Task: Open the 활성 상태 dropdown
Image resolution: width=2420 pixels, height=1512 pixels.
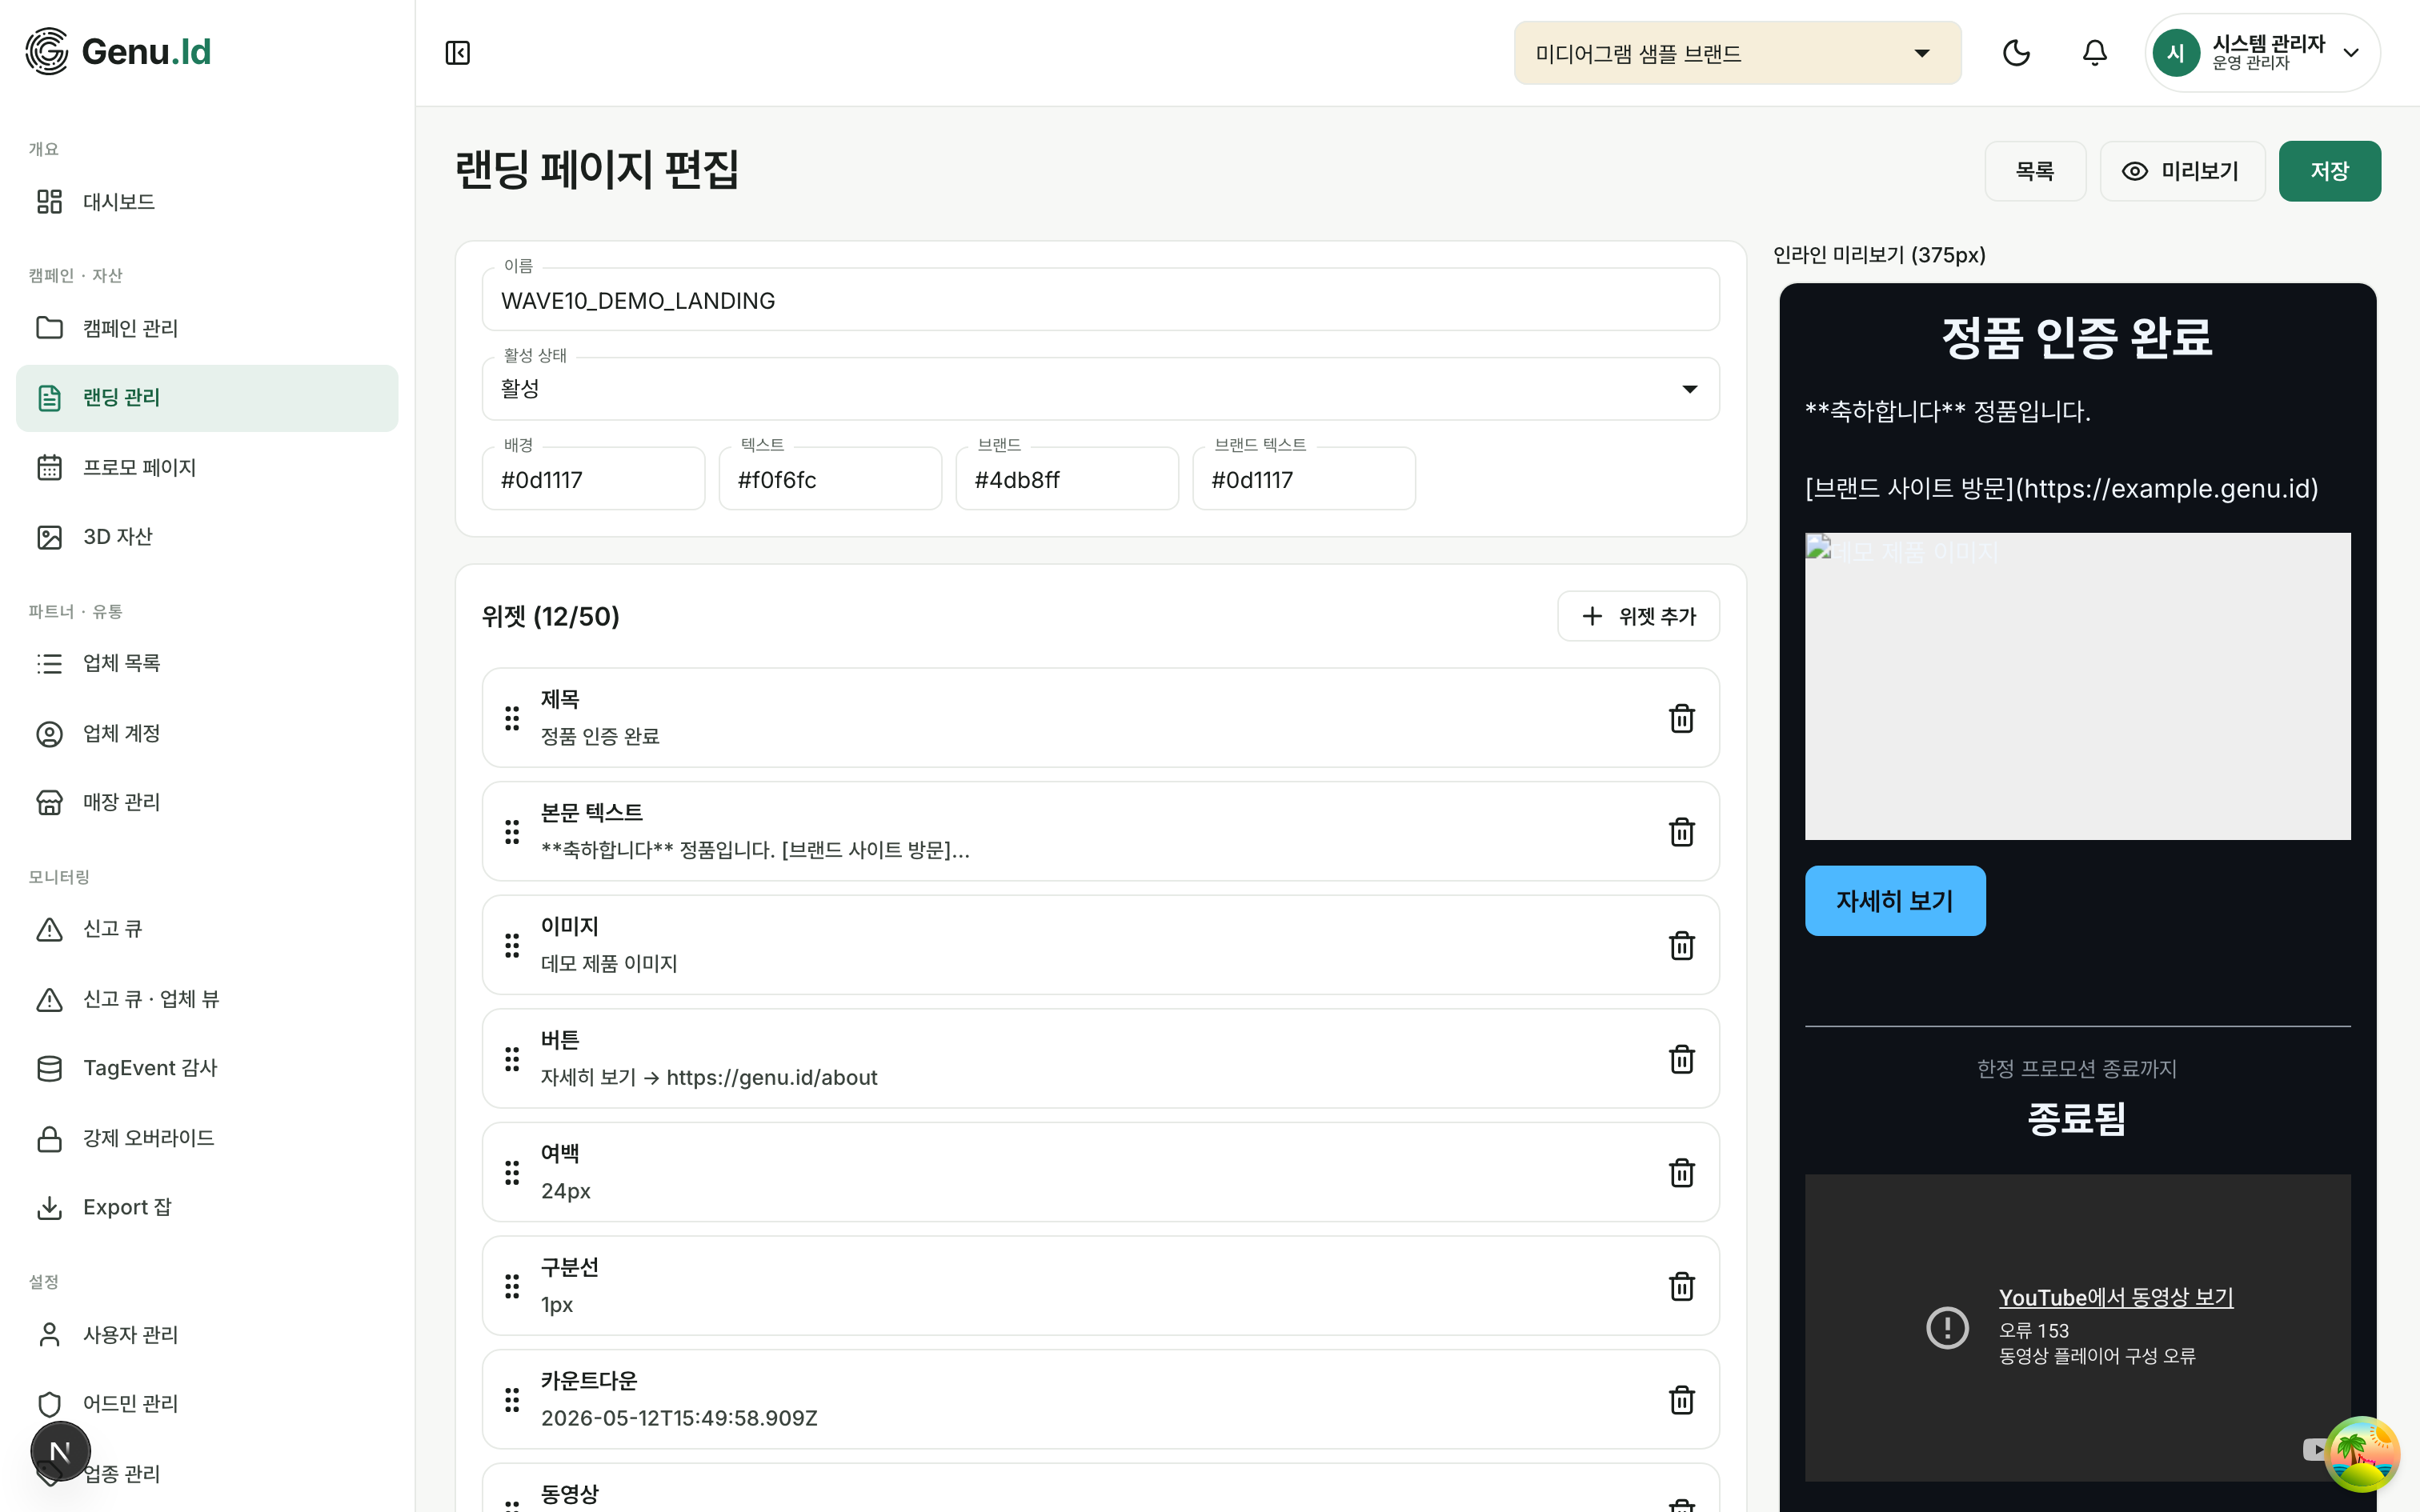Action: pos(1100,389)
